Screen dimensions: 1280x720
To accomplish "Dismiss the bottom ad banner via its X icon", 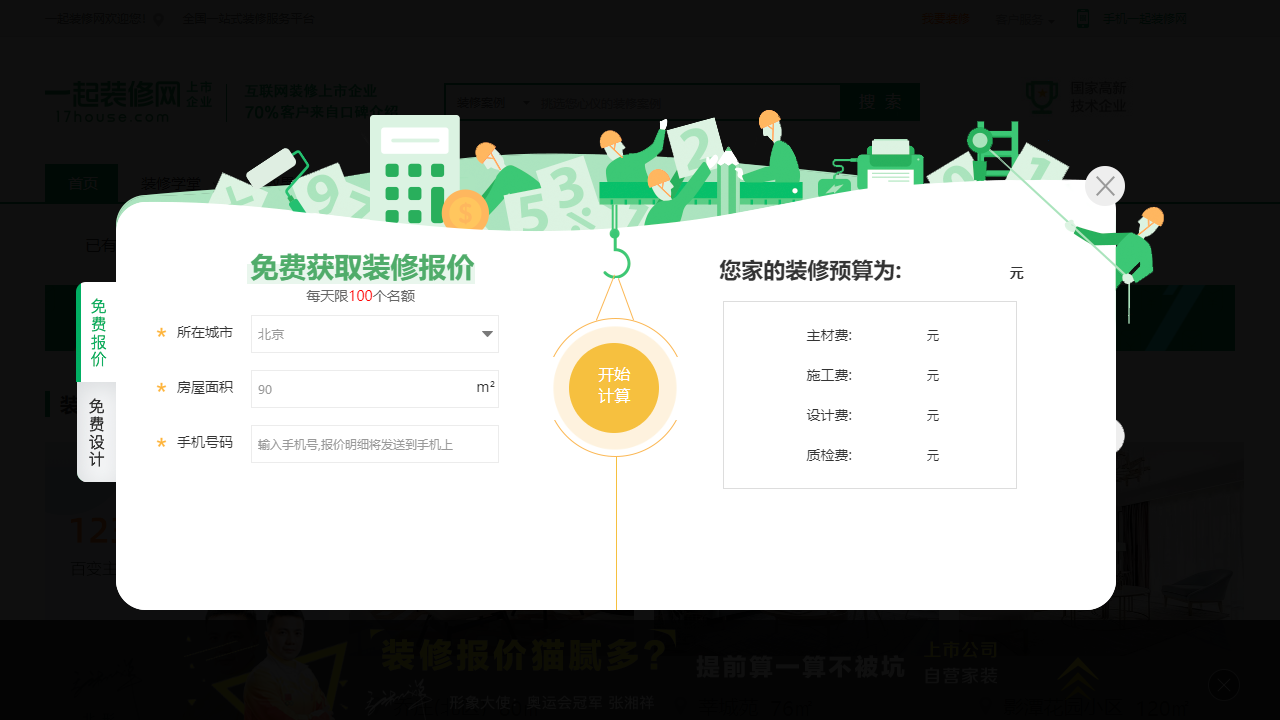I will 1223,685.
